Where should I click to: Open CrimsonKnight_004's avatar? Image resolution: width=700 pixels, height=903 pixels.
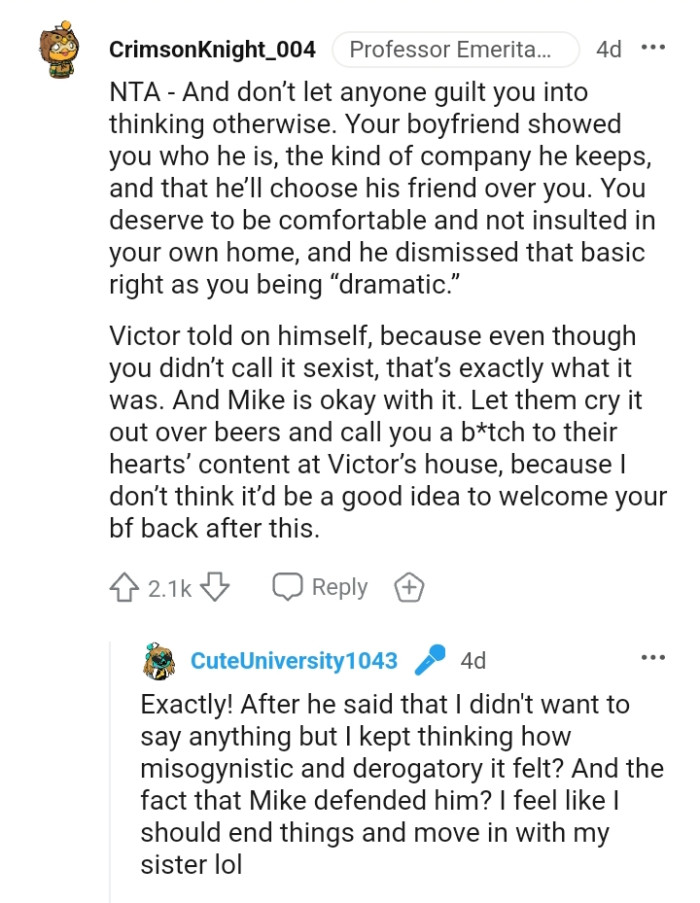tap(60, 46)
